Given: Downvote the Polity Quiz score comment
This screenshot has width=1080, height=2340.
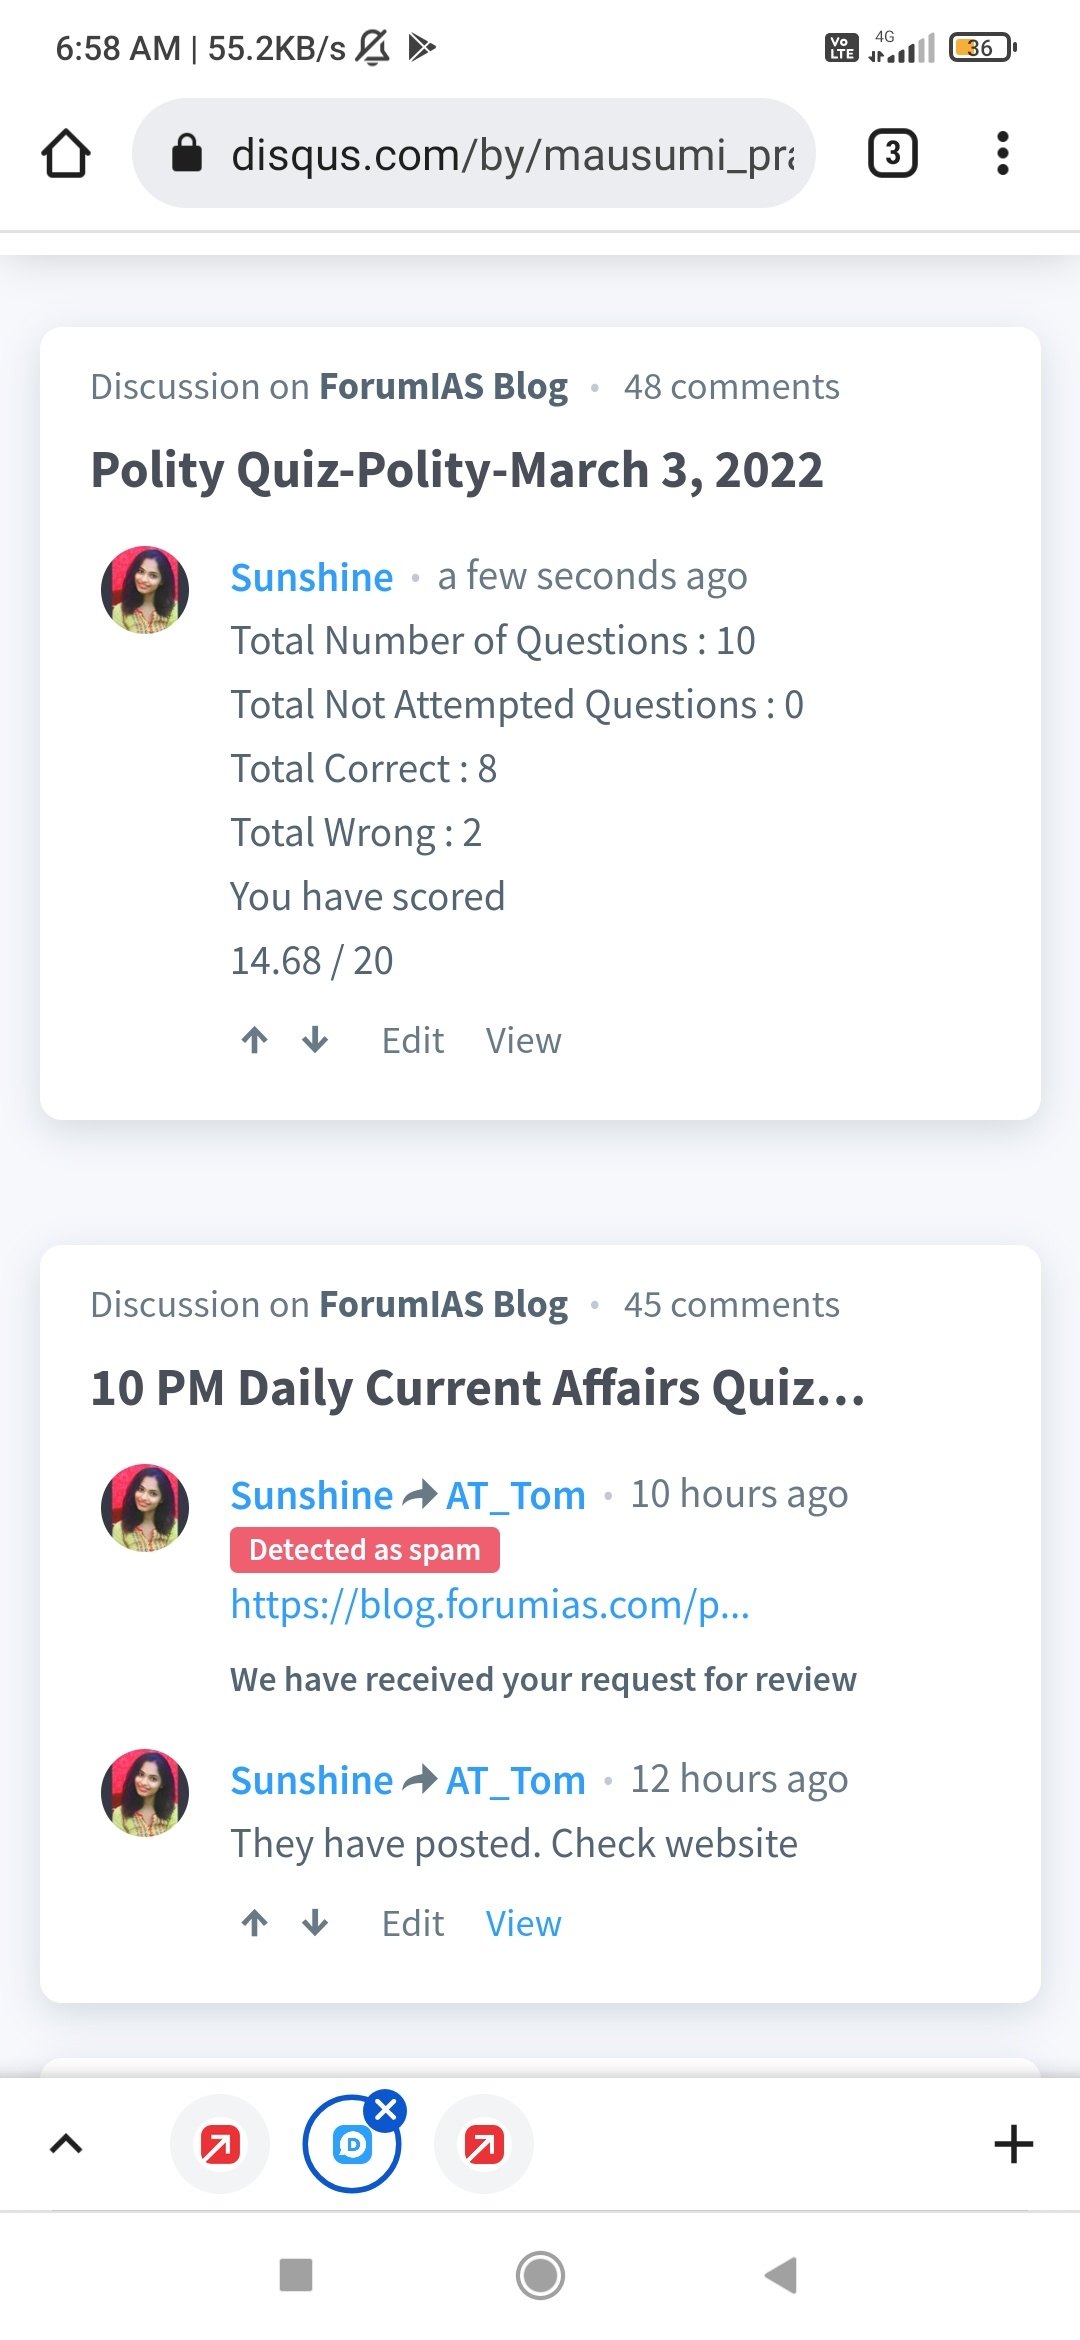Looking at the screenshot, I should click(x=315, y=1040).
